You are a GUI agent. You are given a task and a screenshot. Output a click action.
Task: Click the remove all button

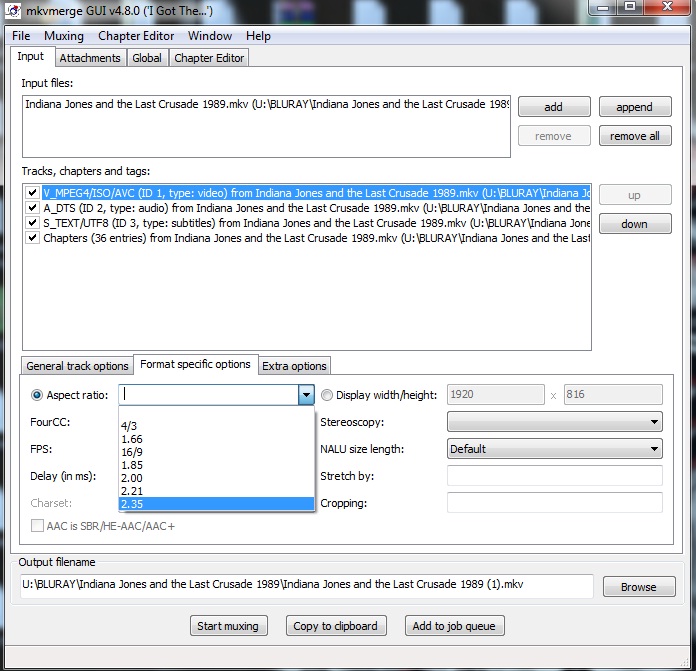click(x=635, y=136)
